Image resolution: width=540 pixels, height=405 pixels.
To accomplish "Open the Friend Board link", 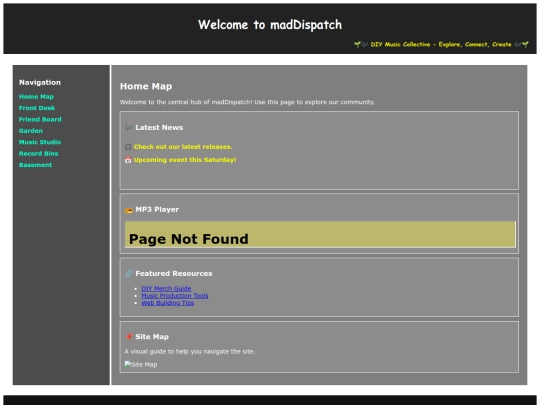I will 40,120.
